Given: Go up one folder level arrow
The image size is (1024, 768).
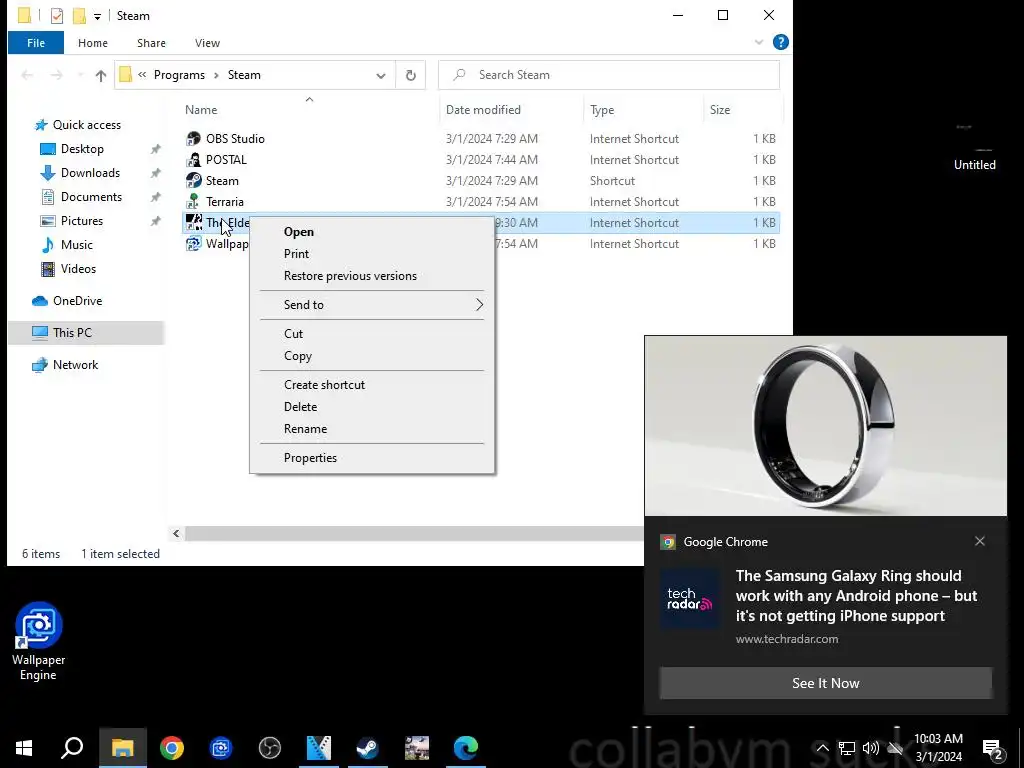Looking at the screenshot, I should click(101, 75).
